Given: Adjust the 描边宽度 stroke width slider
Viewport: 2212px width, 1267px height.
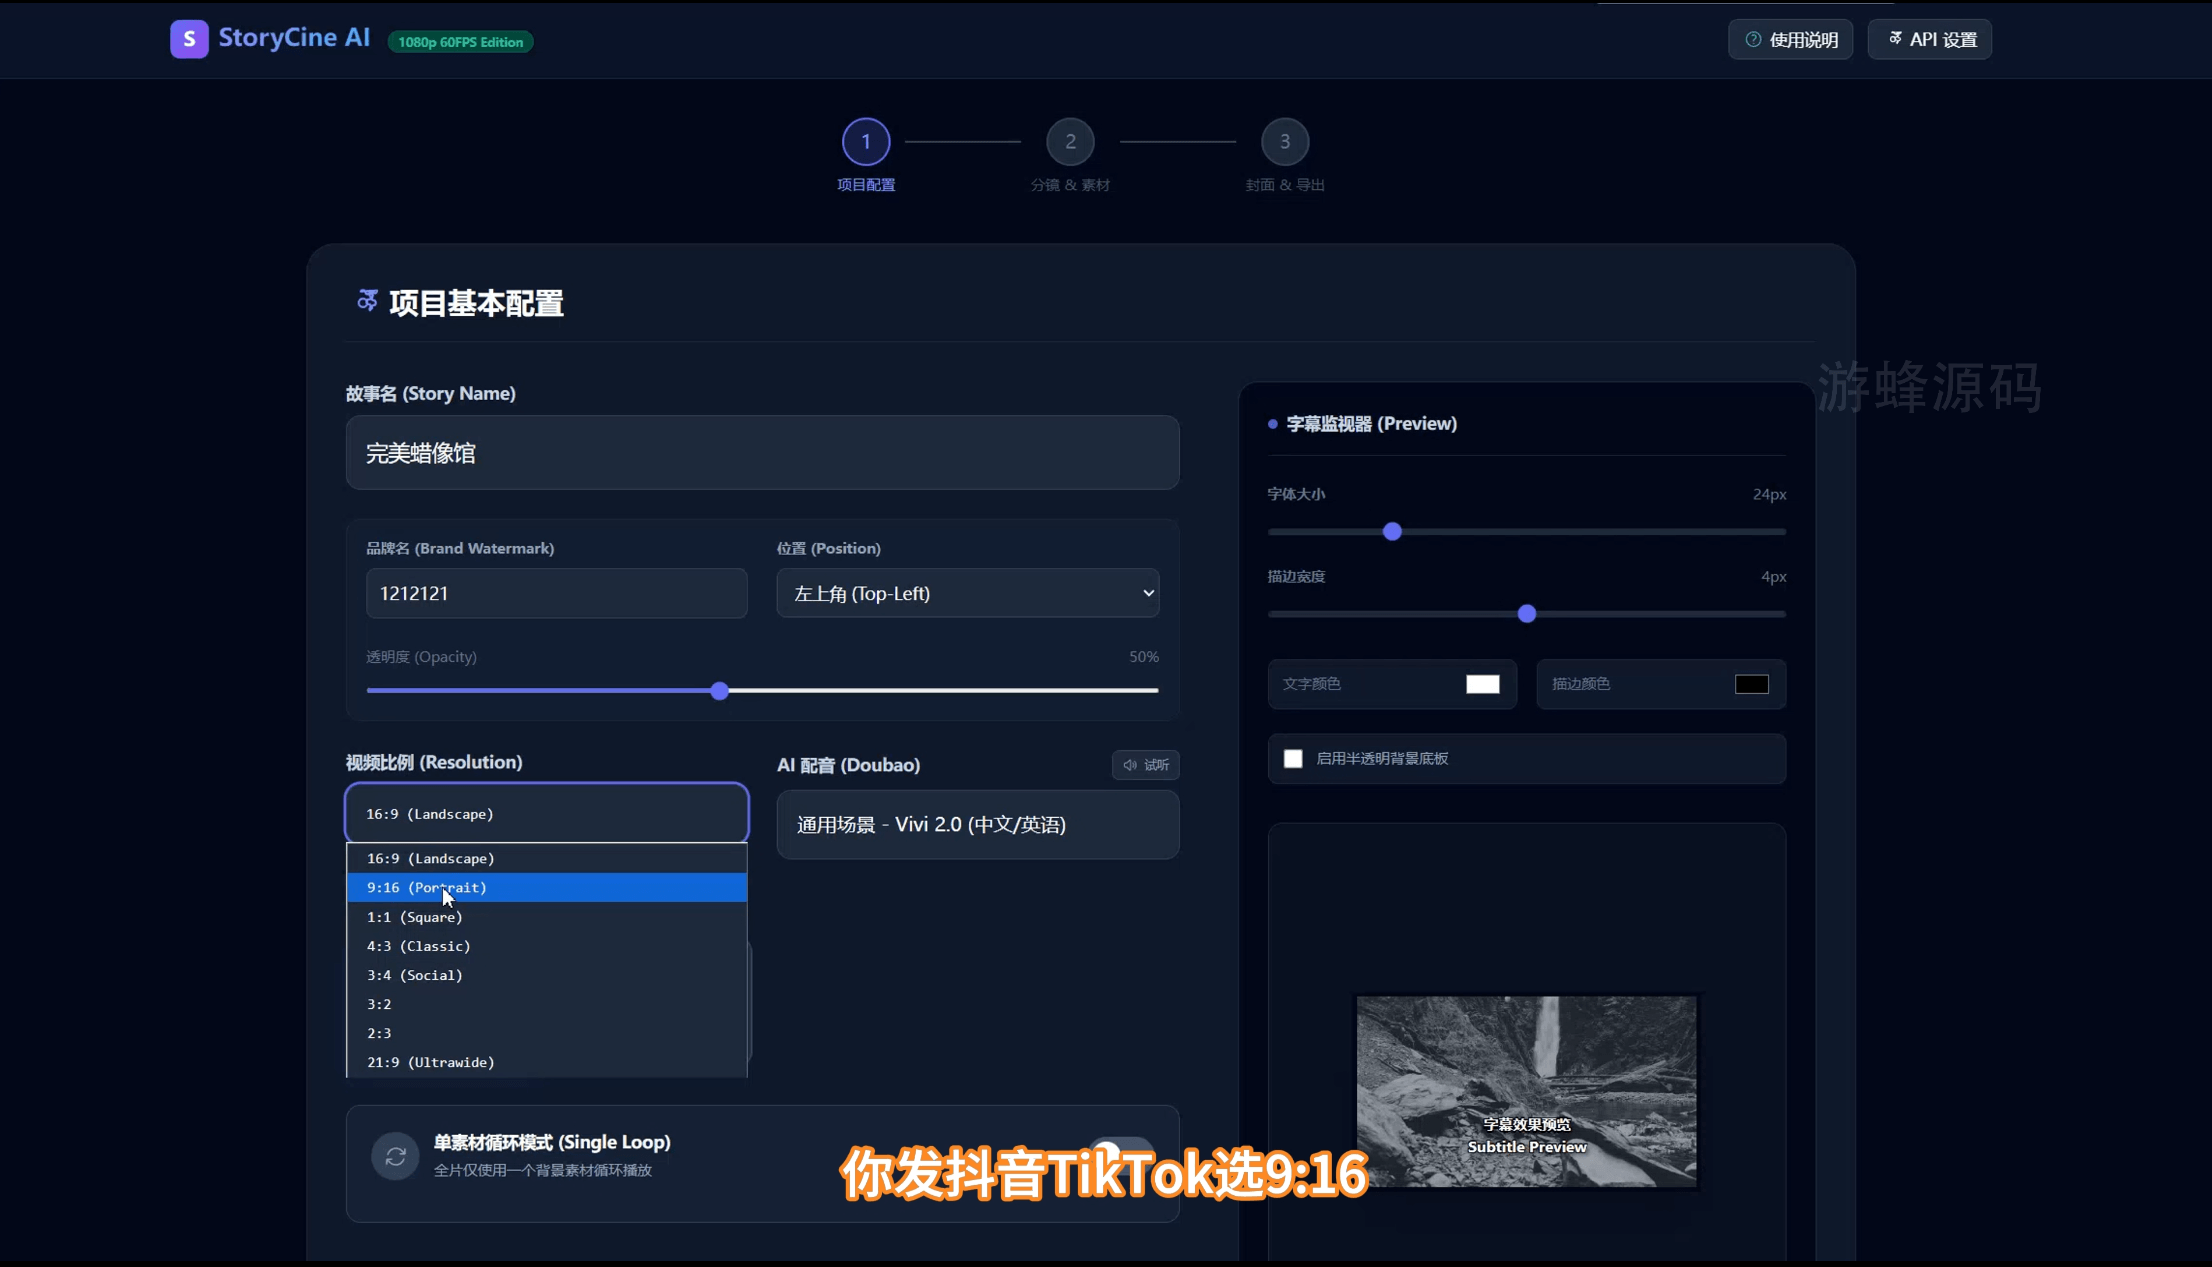Looking at the screenshot, I should 1527,614.
